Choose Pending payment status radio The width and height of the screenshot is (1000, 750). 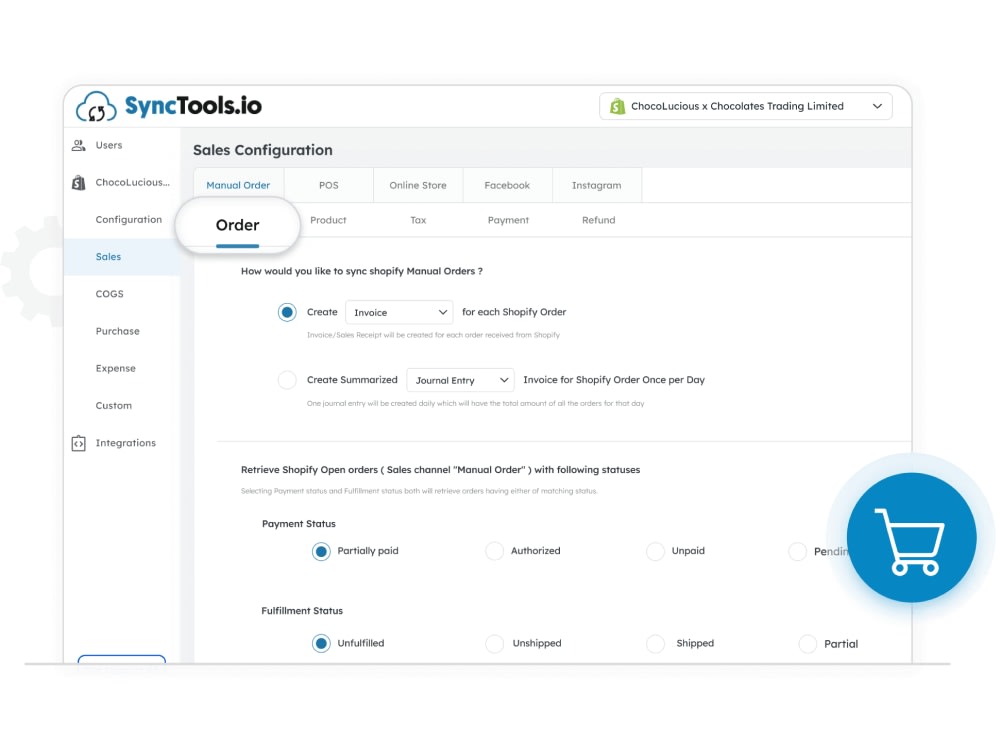[797, 552]
